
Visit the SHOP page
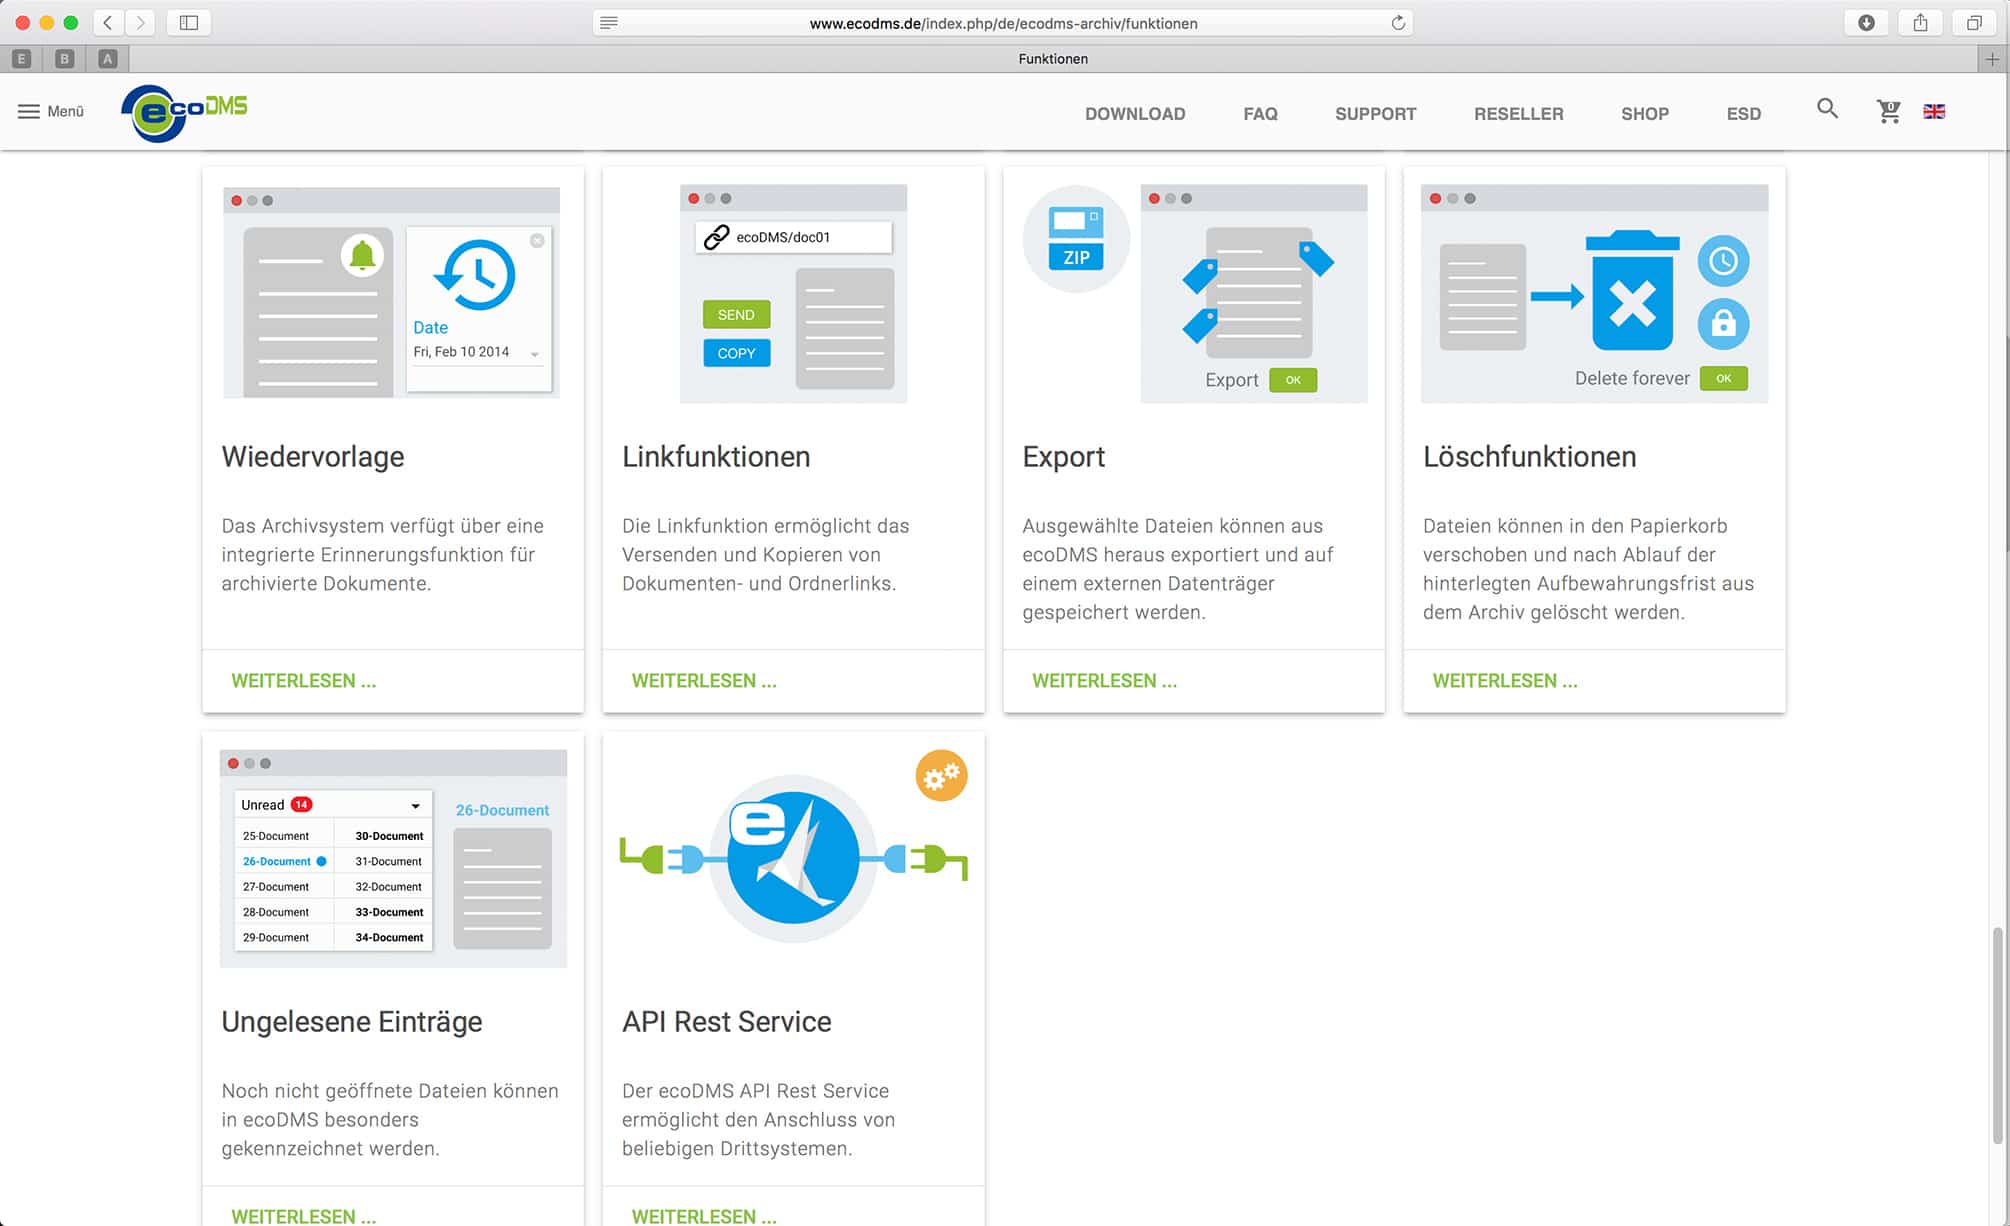1645,114
